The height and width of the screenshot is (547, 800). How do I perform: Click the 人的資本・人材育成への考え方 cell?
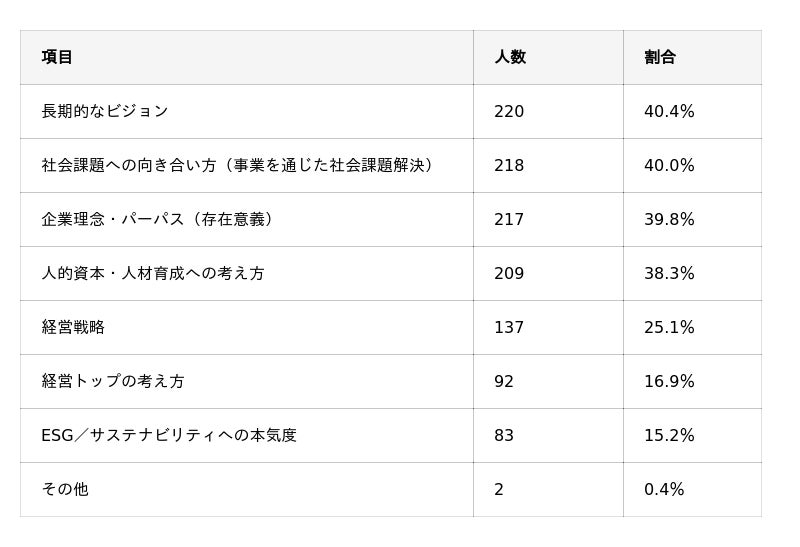[x=153, y=273]
